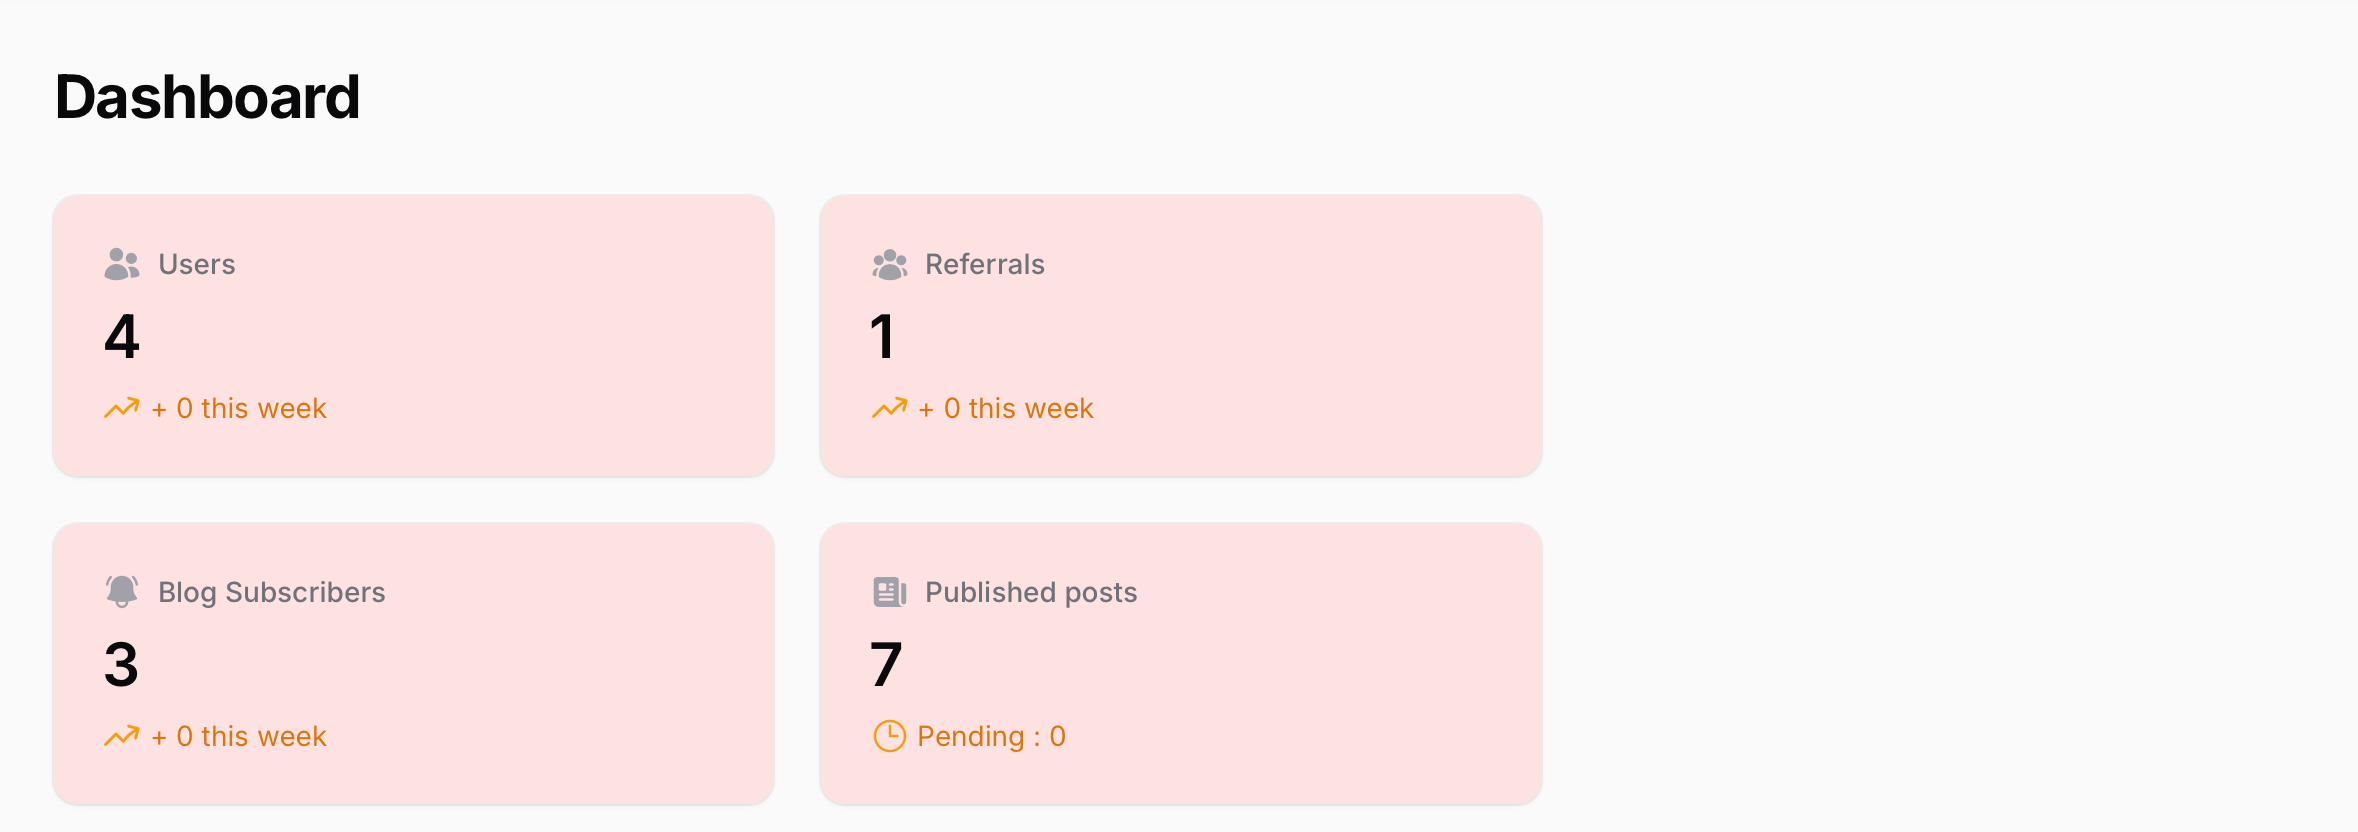Open the Referrals card
2358x832 pixels.
coord(1181,335)
